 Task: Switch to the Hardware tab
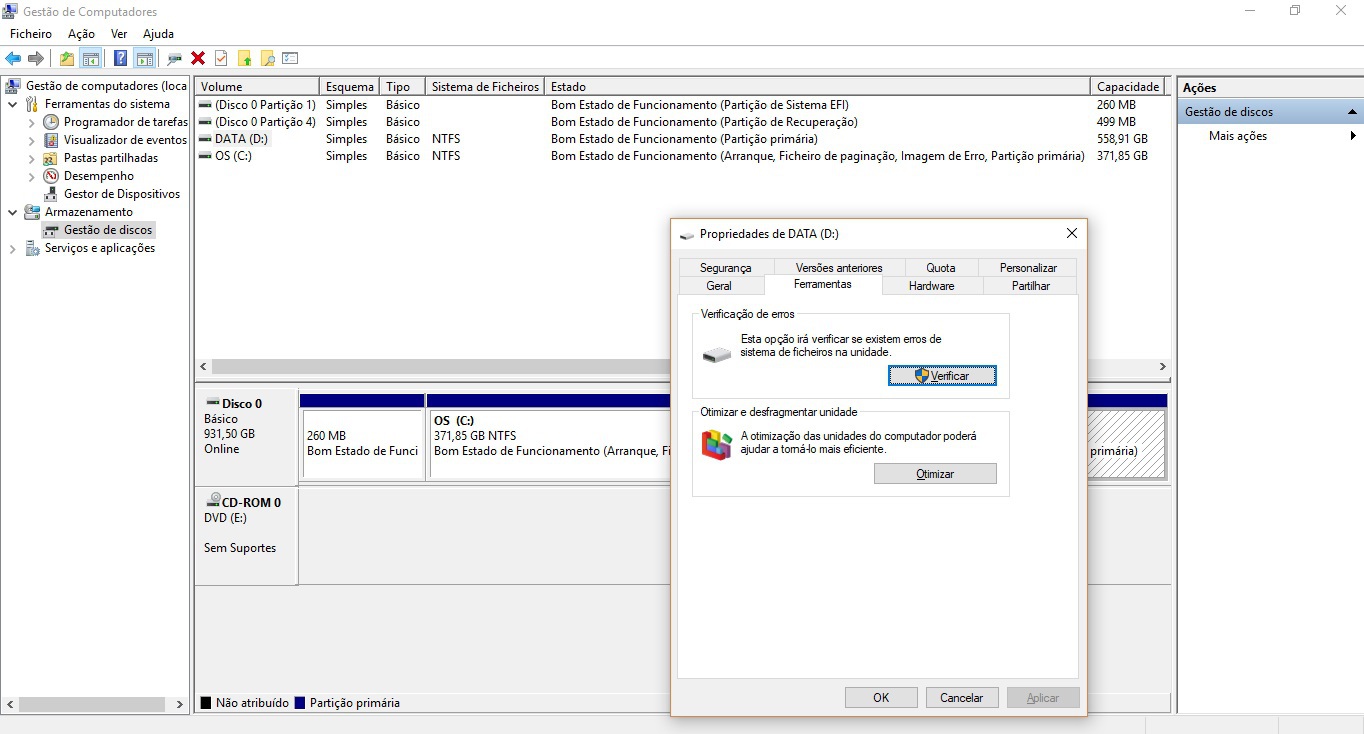931,286
